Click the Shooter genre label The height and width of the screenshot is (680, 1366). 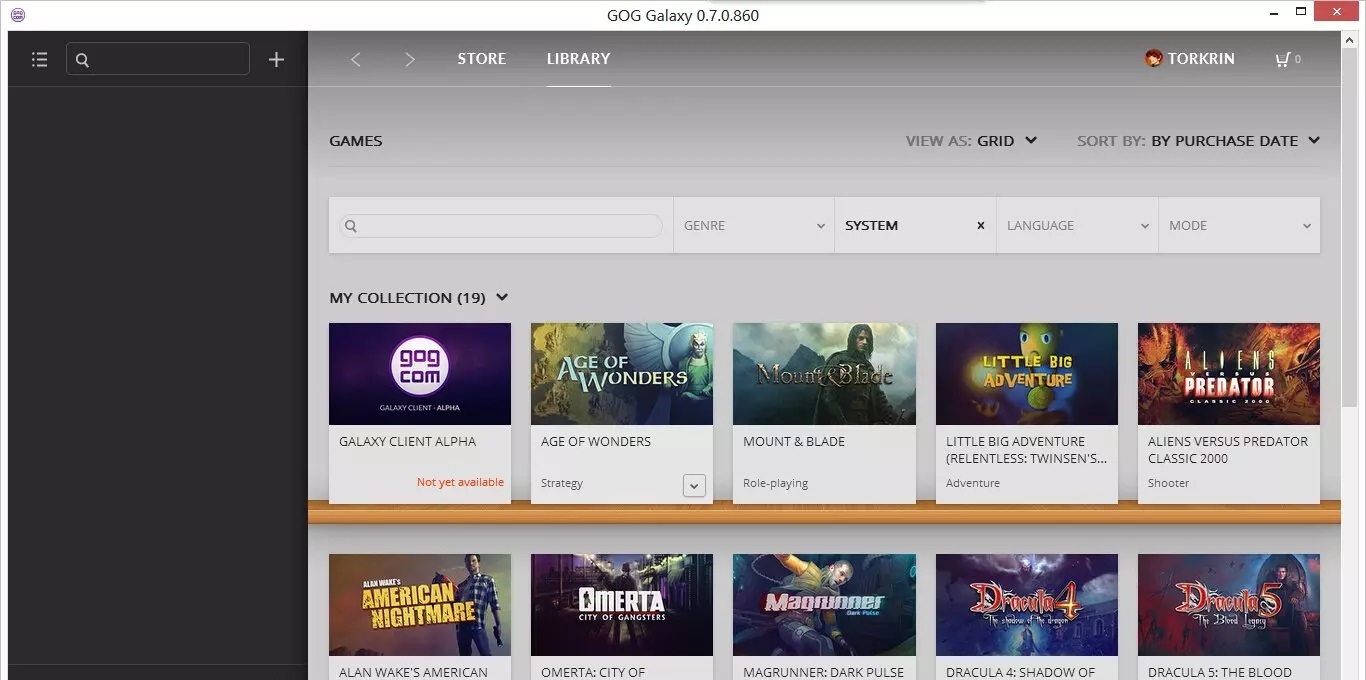coord(1169,483)
